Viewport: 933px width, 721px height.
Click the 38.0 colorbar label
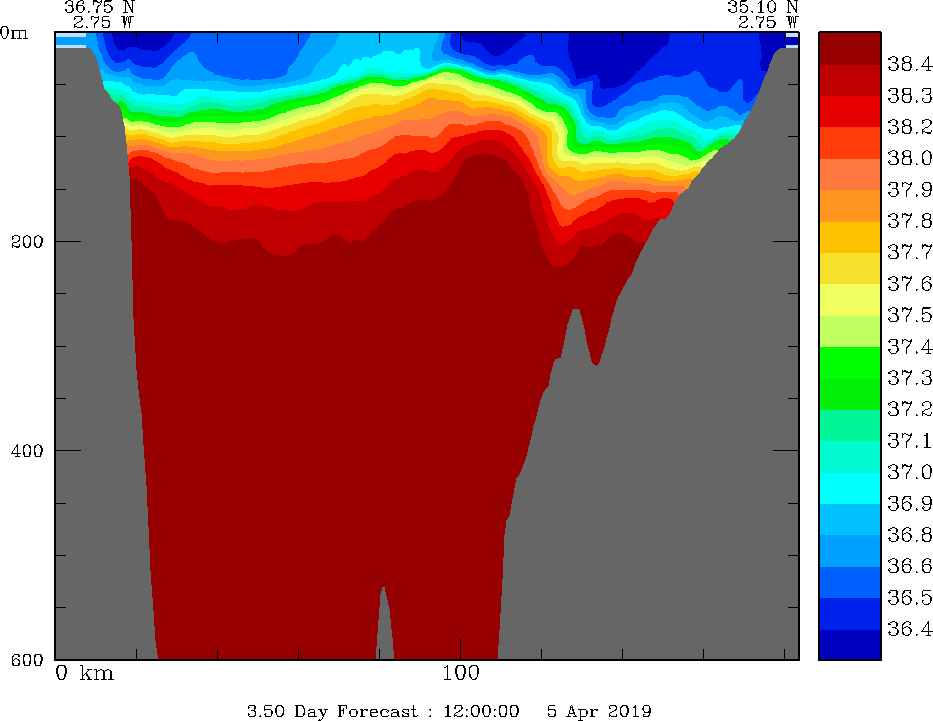tap(909, 158)
